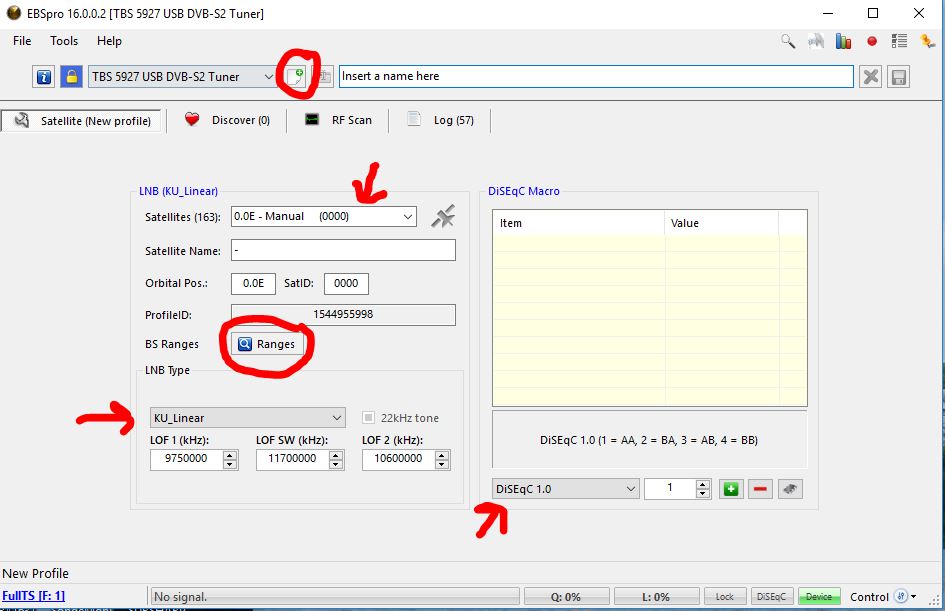
Task: Click the FullTS [F: 1] link
Action: (x=33, y=596)
